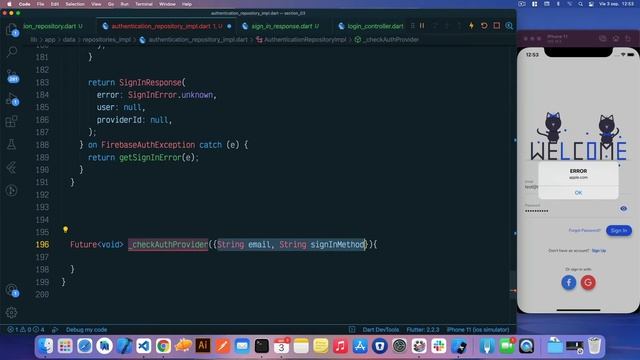Expand repositories_impl breadcrumb folder

(107, 40)
